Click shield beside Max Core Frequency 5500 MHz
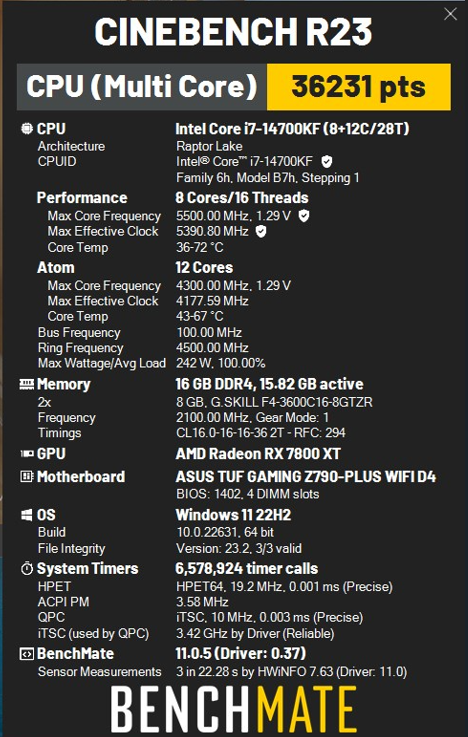The width and height of the screenshot is (468, 737). (x=304, y=216)
